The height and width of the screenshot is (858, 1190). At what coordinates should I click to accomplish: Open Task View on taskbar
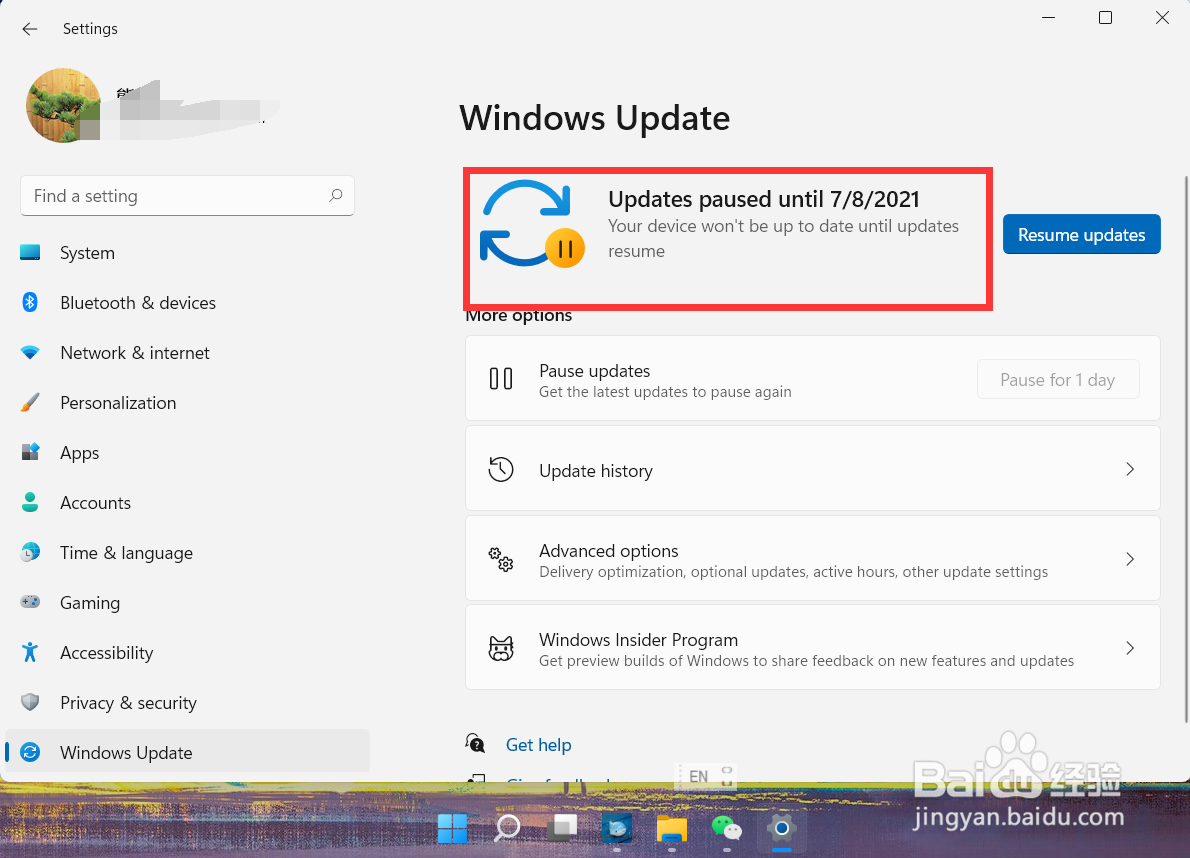pyautogui.click(x=562, y=828)
